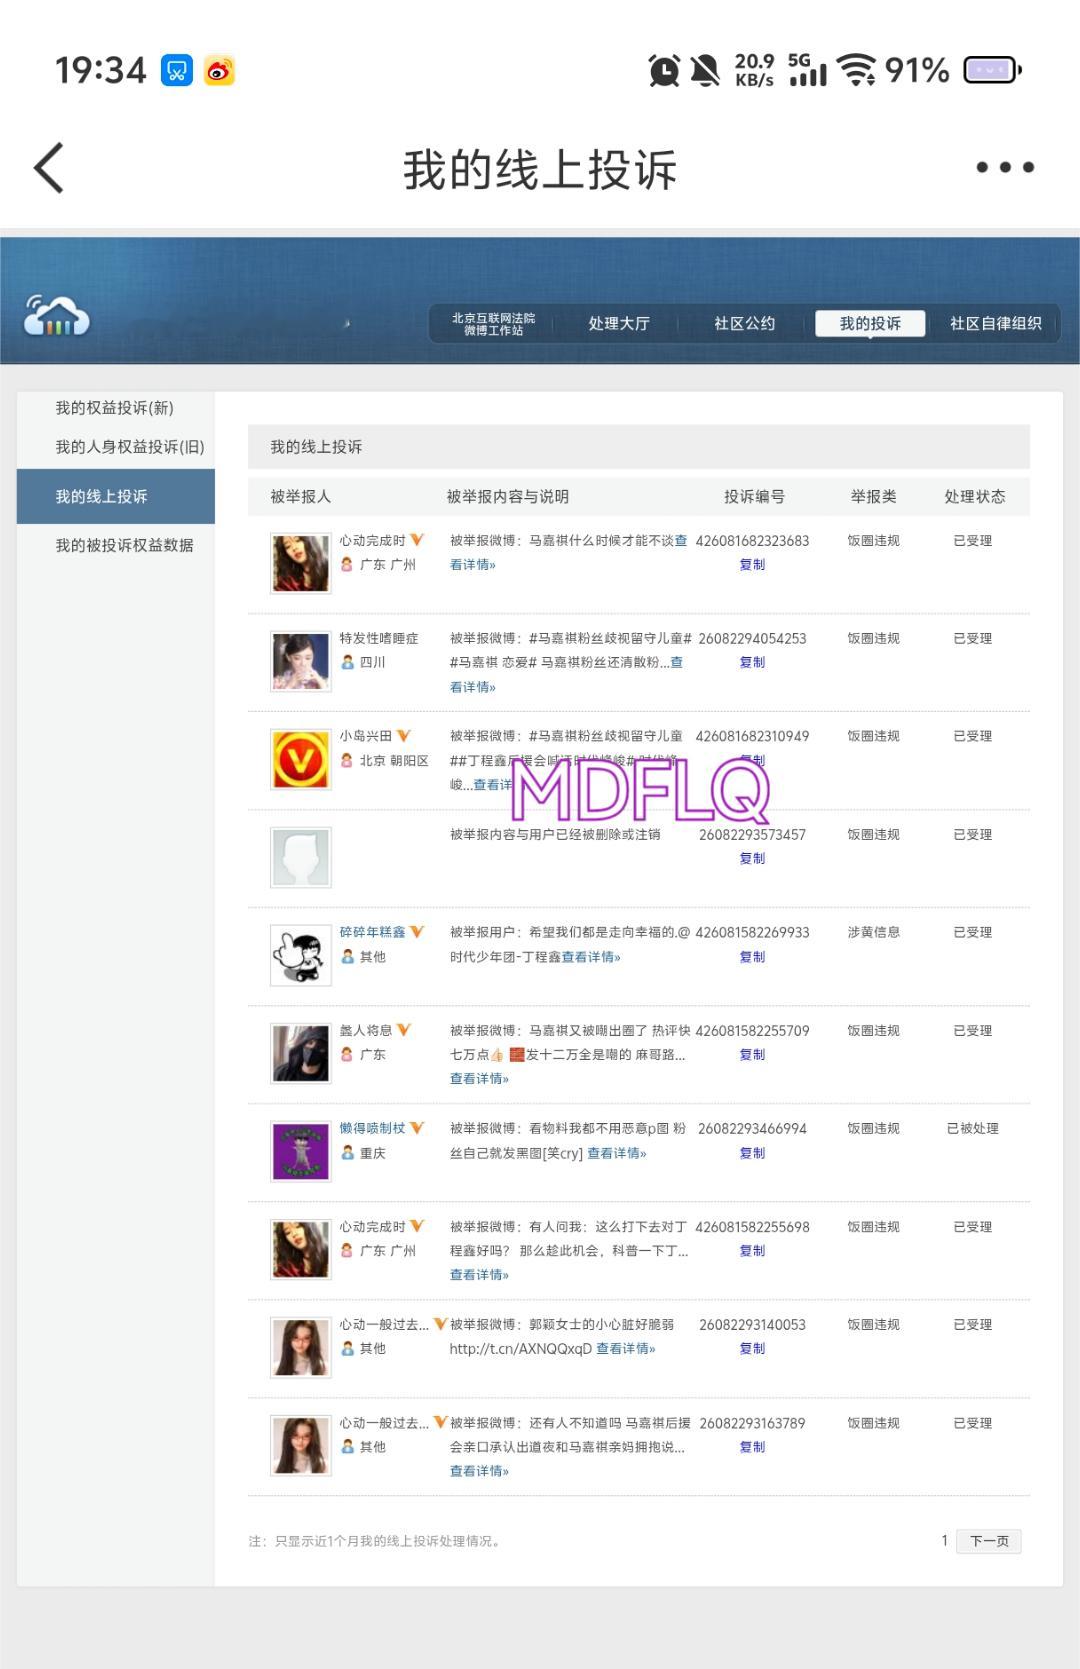The height and width of the screenshot is (1669, 1080).
Task: Tap the back arrow in header
Action: pyautogui.click(x=49, y=168)
